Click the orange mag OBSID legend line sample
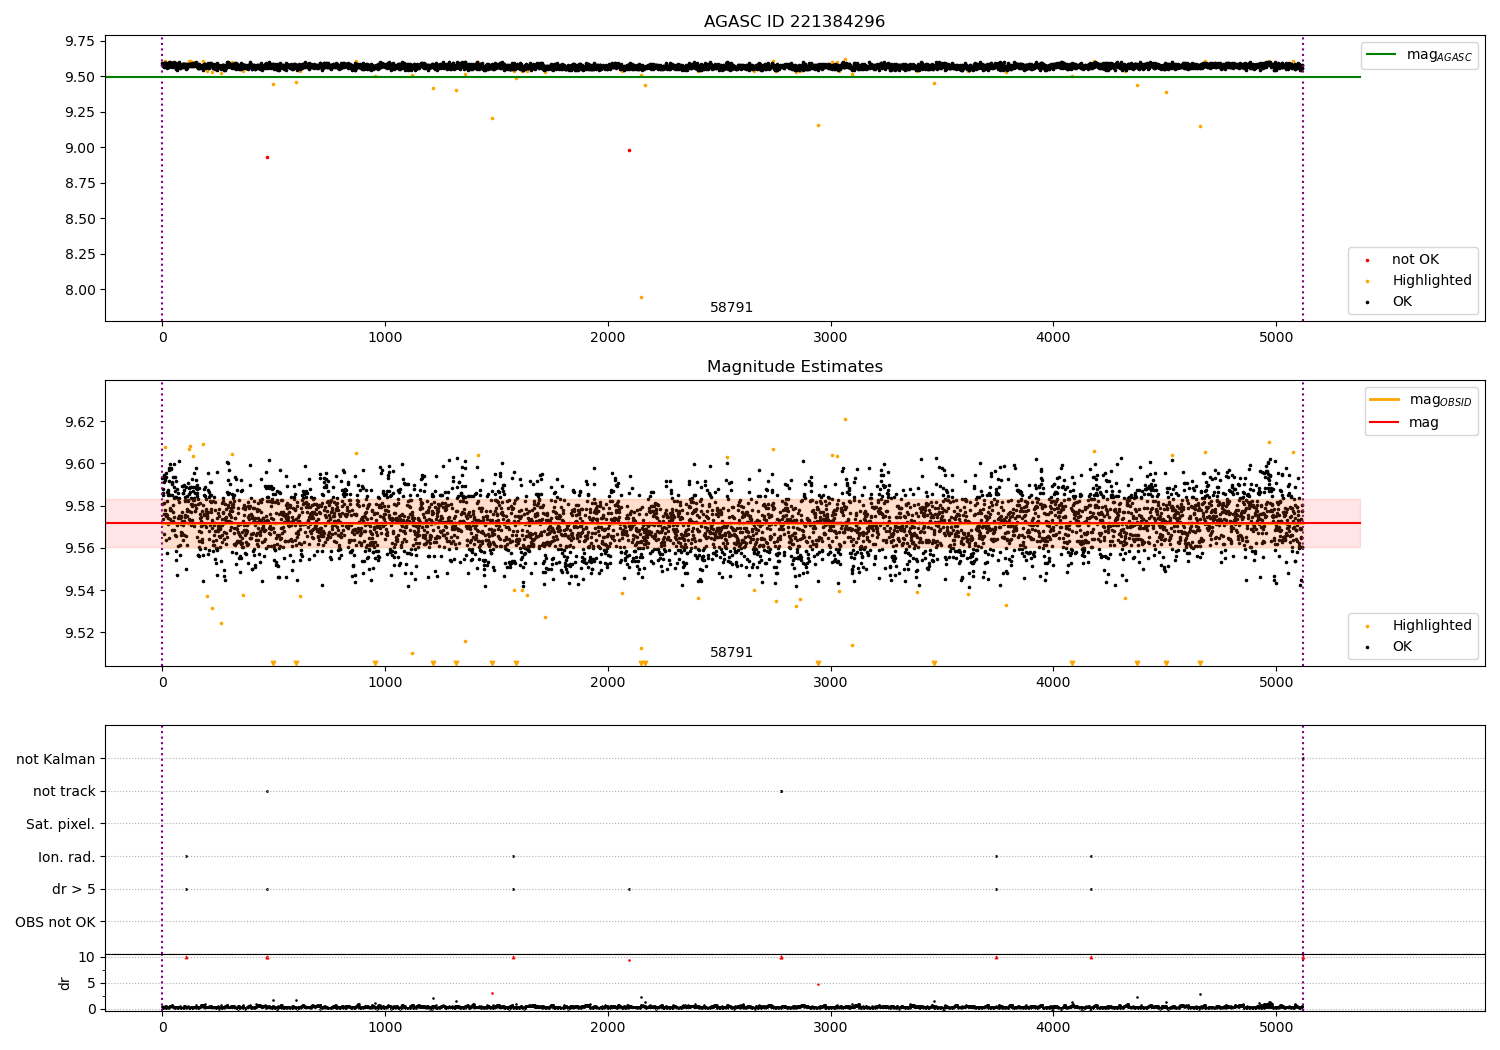The width and height of the screenshot is (1500, 1050). [x=1385, y=399]
